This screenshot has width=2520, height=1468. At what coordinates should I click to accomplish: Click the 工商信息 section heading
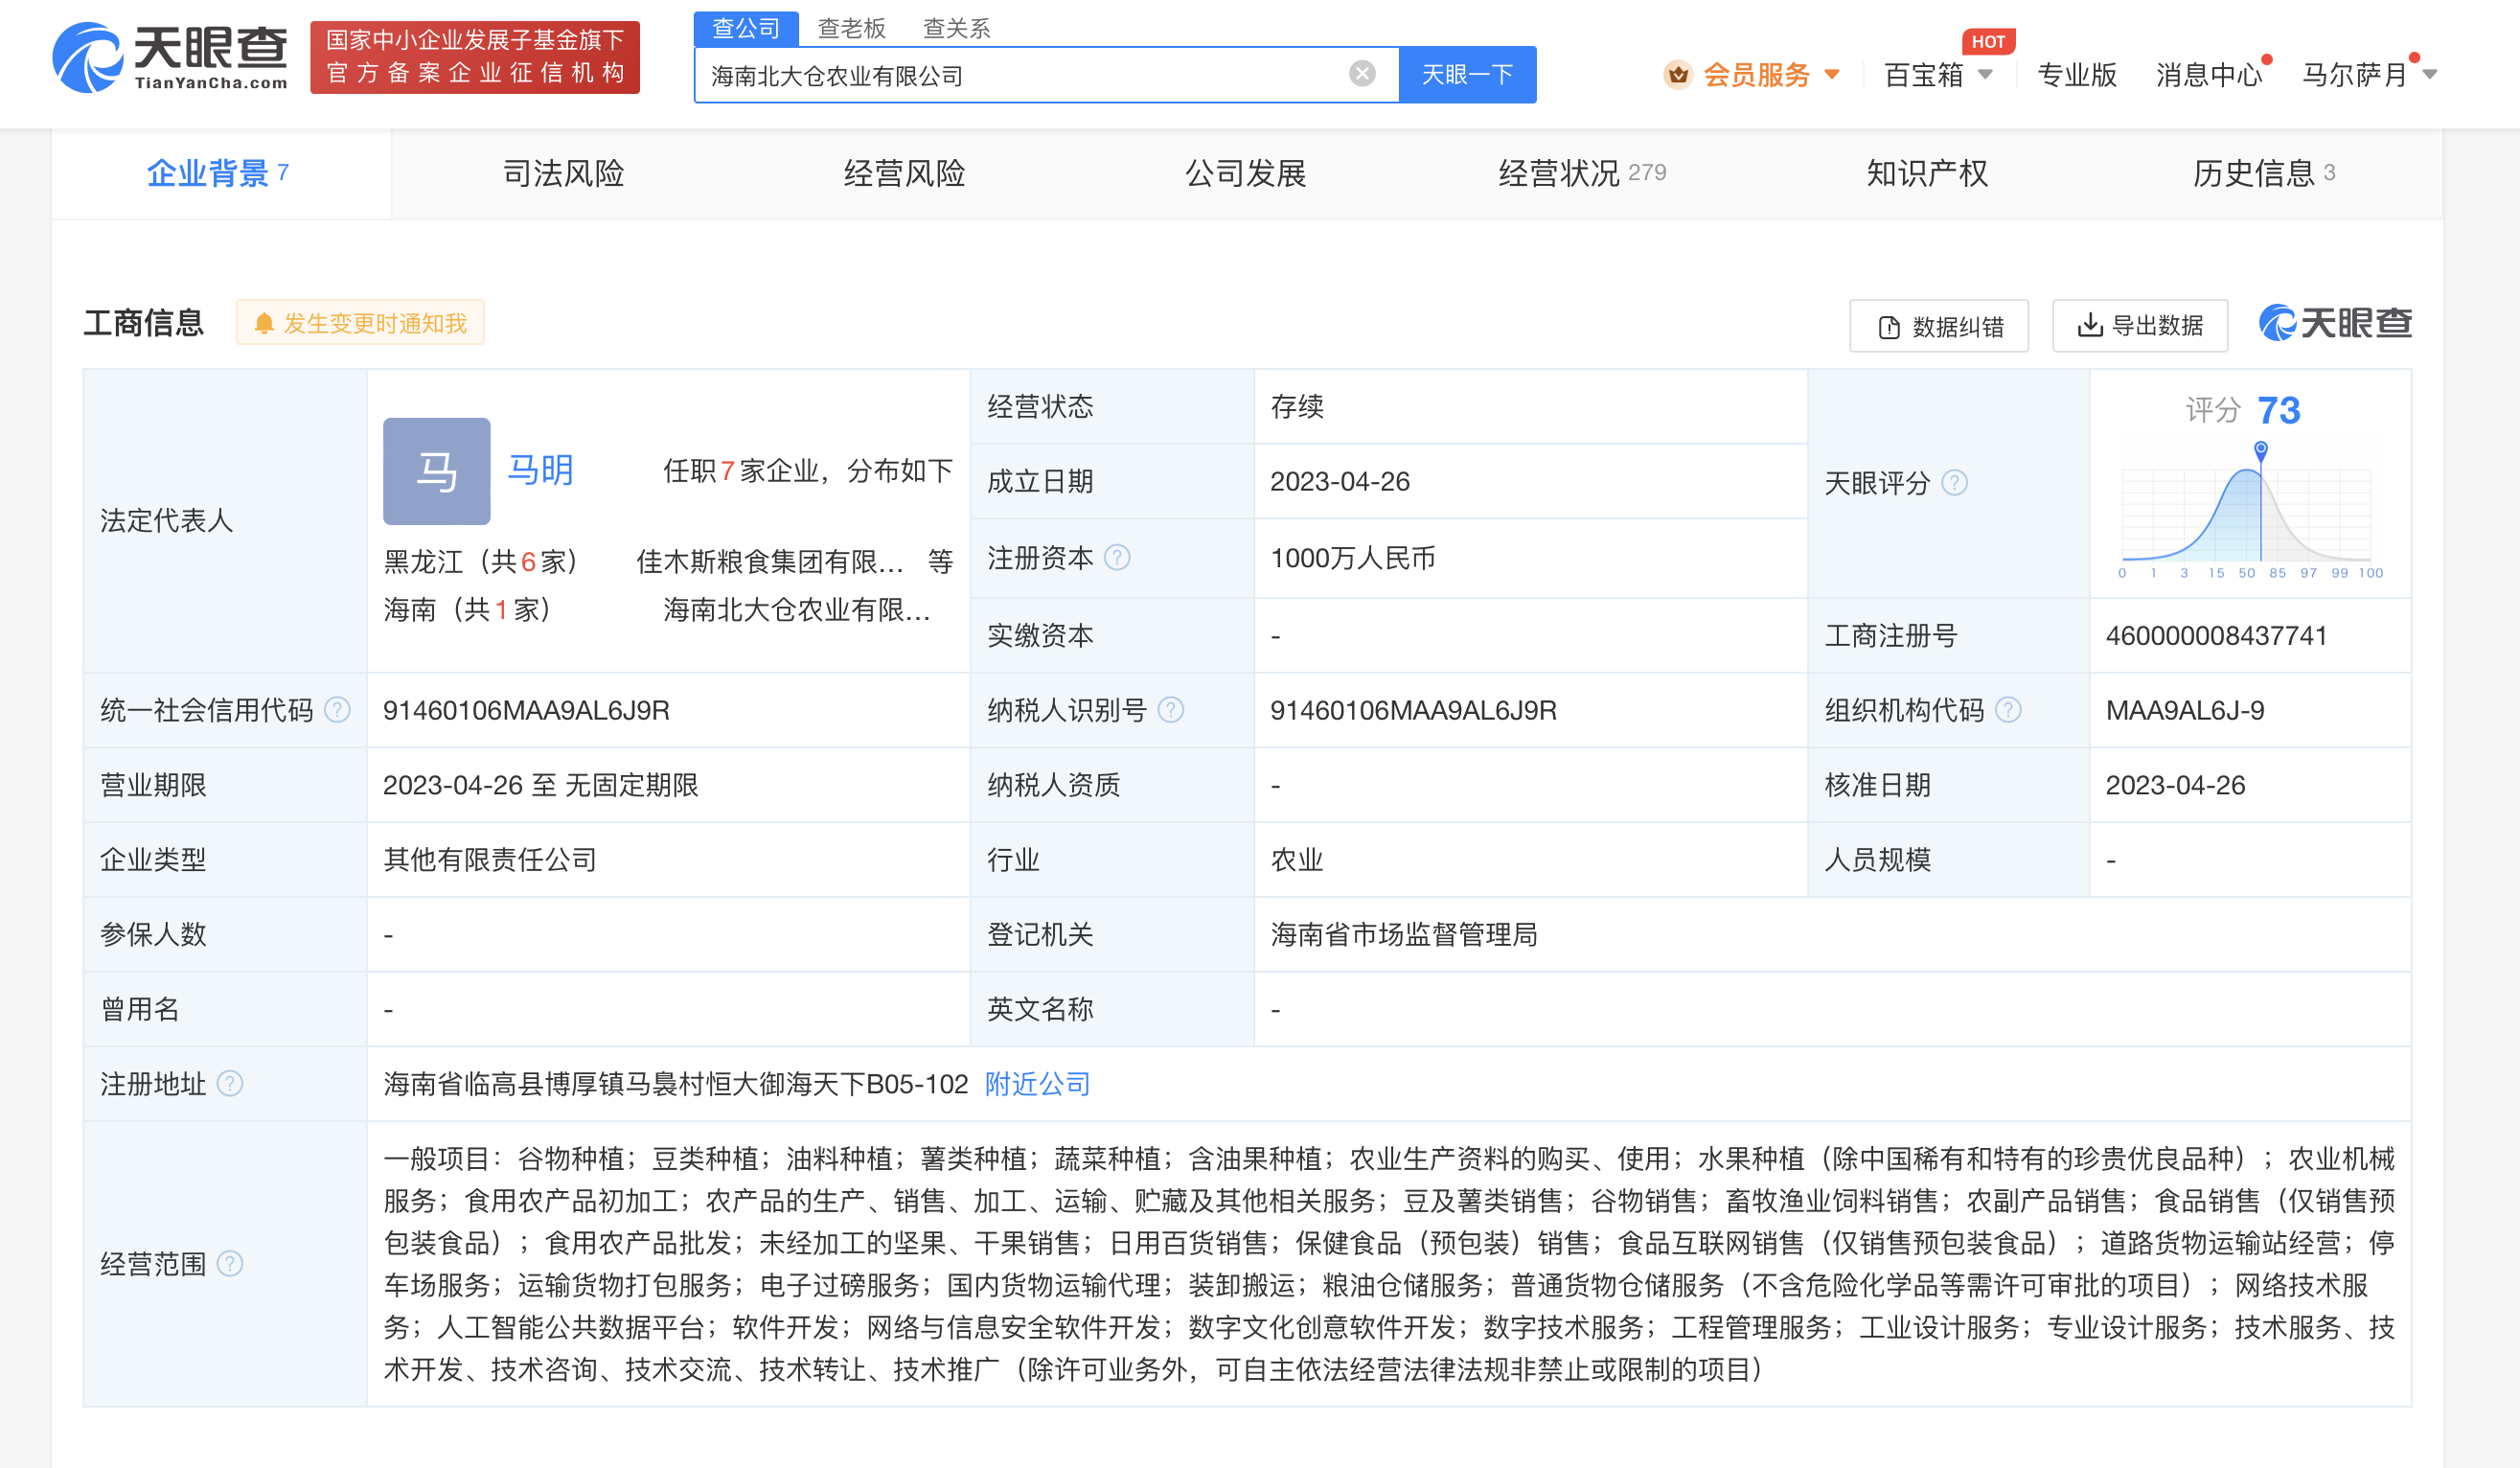143,323
